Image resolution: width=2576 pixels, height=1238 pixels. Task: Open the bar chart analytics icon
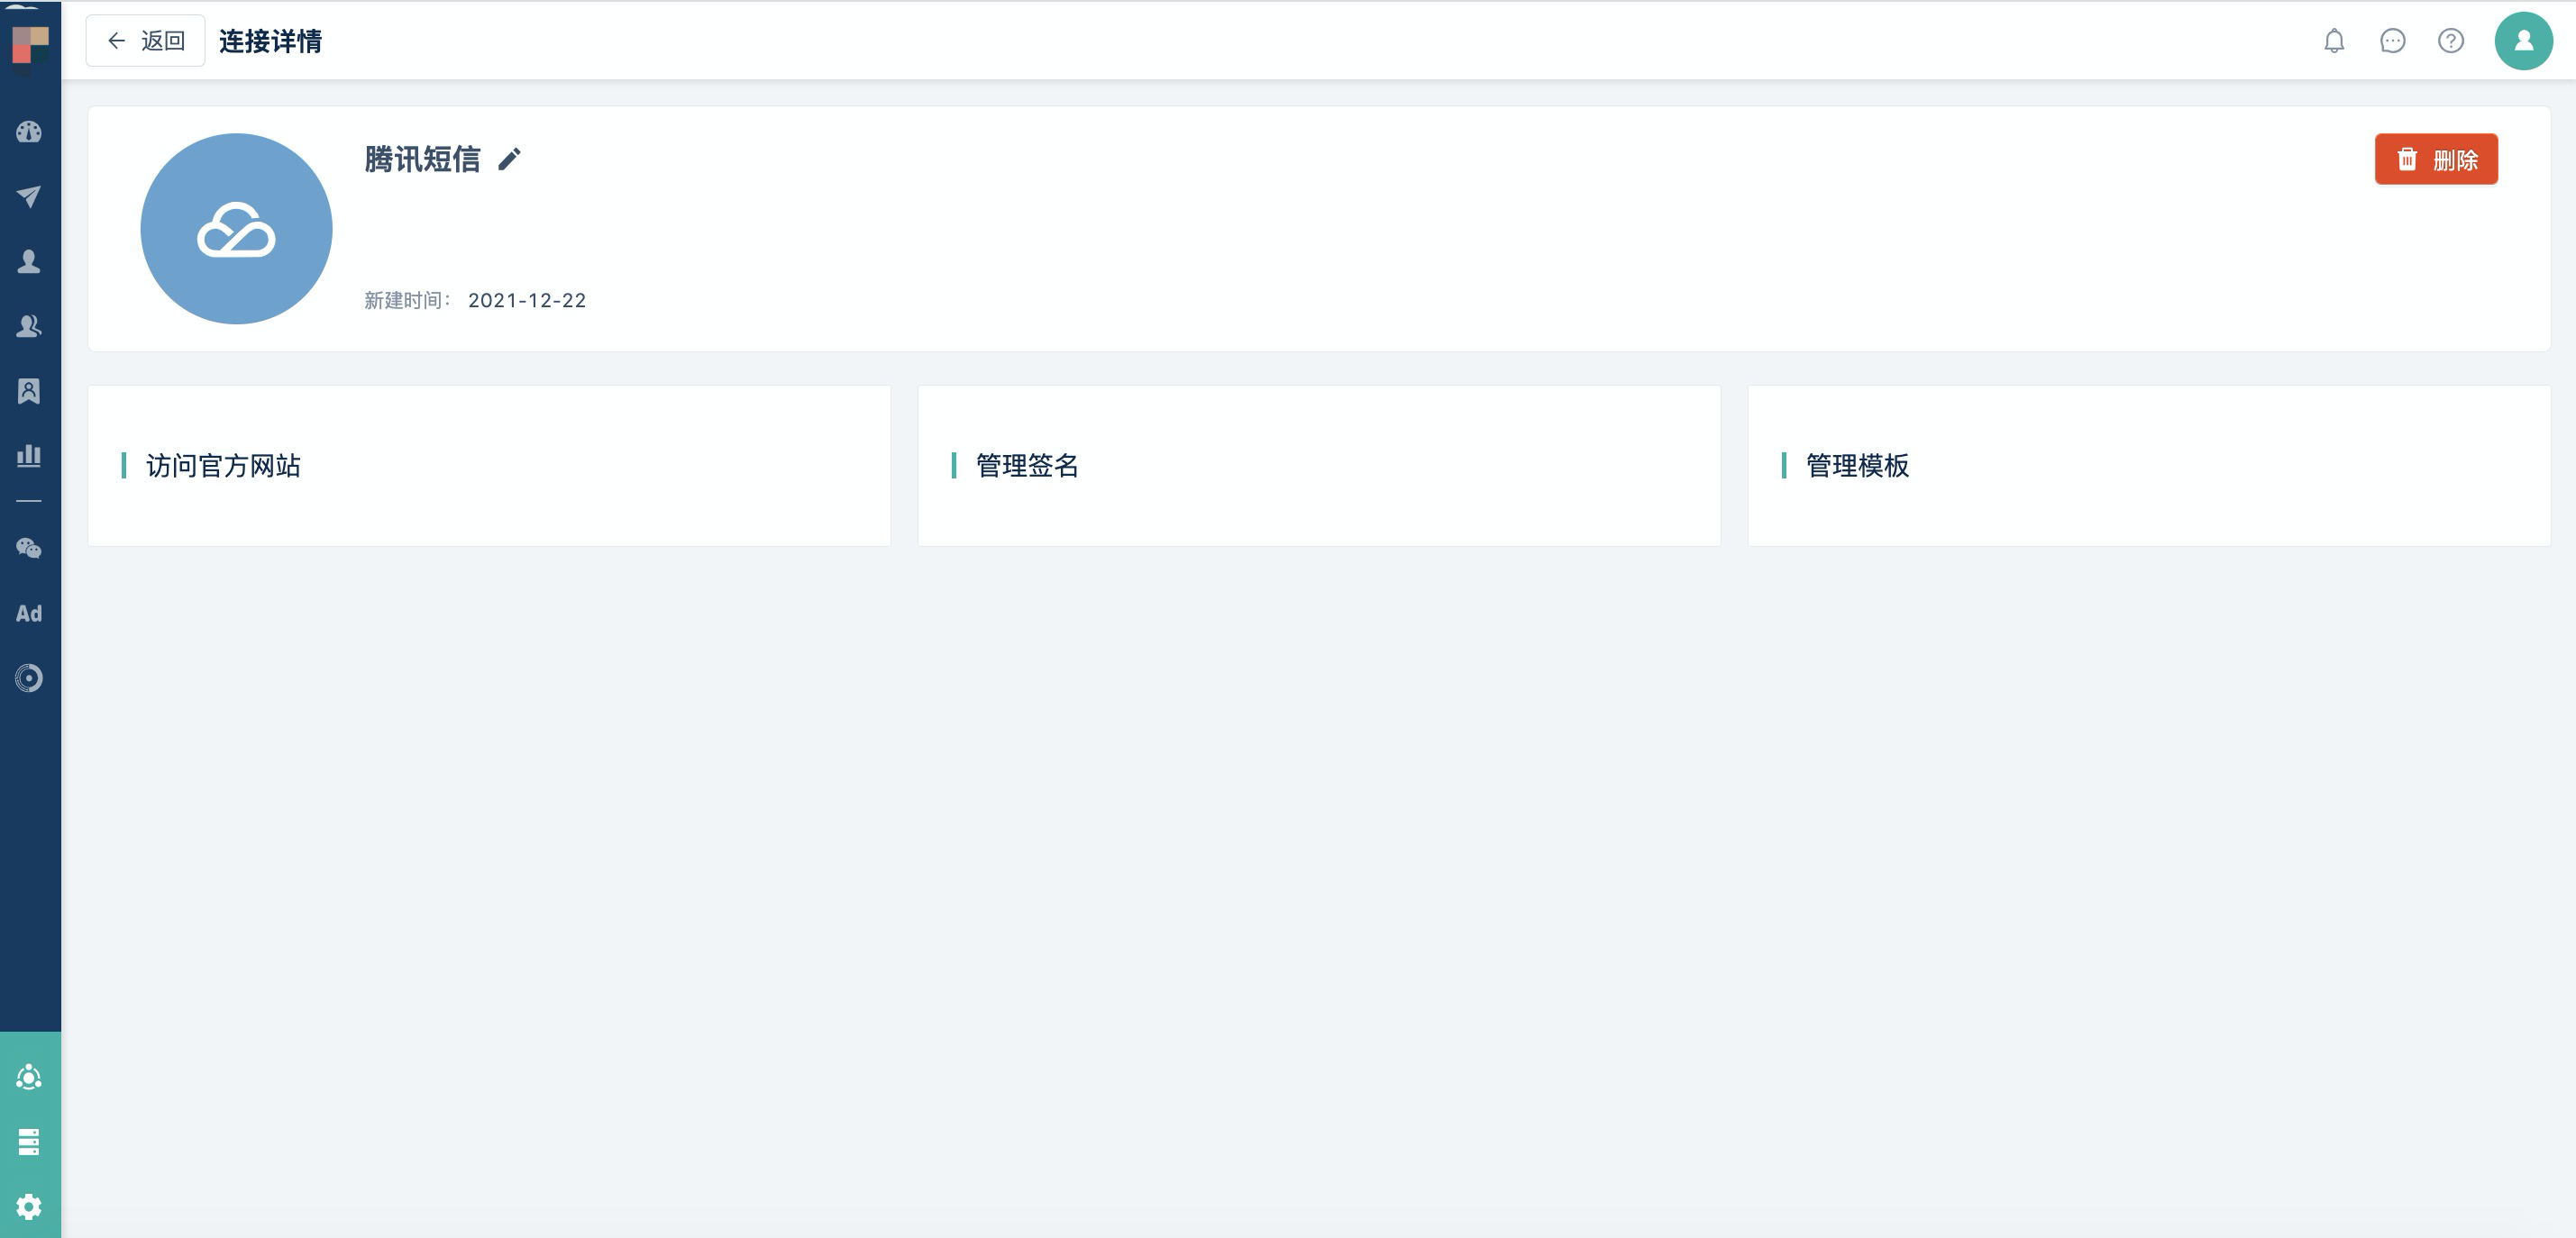[29, 456]
